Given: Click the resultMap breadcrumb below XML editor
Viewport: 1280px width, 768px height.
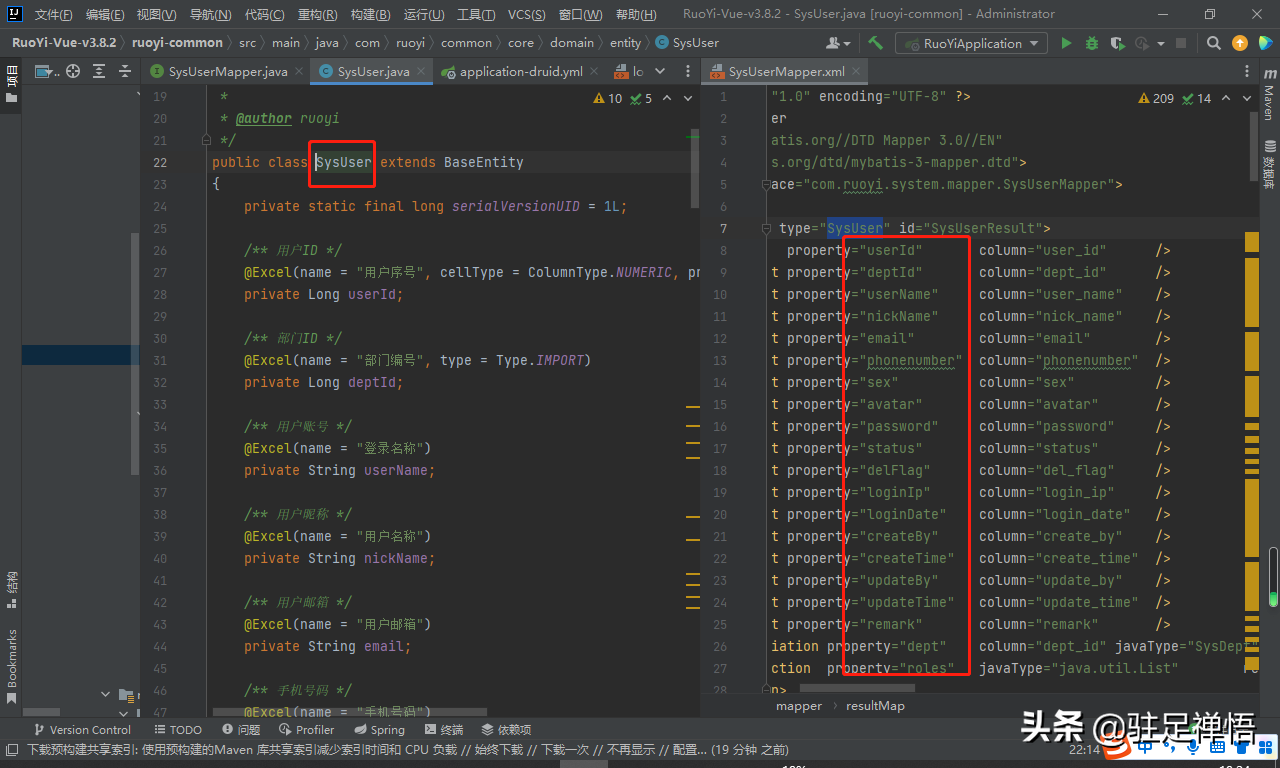Looking at the screenshot, I should coord(875,706).
